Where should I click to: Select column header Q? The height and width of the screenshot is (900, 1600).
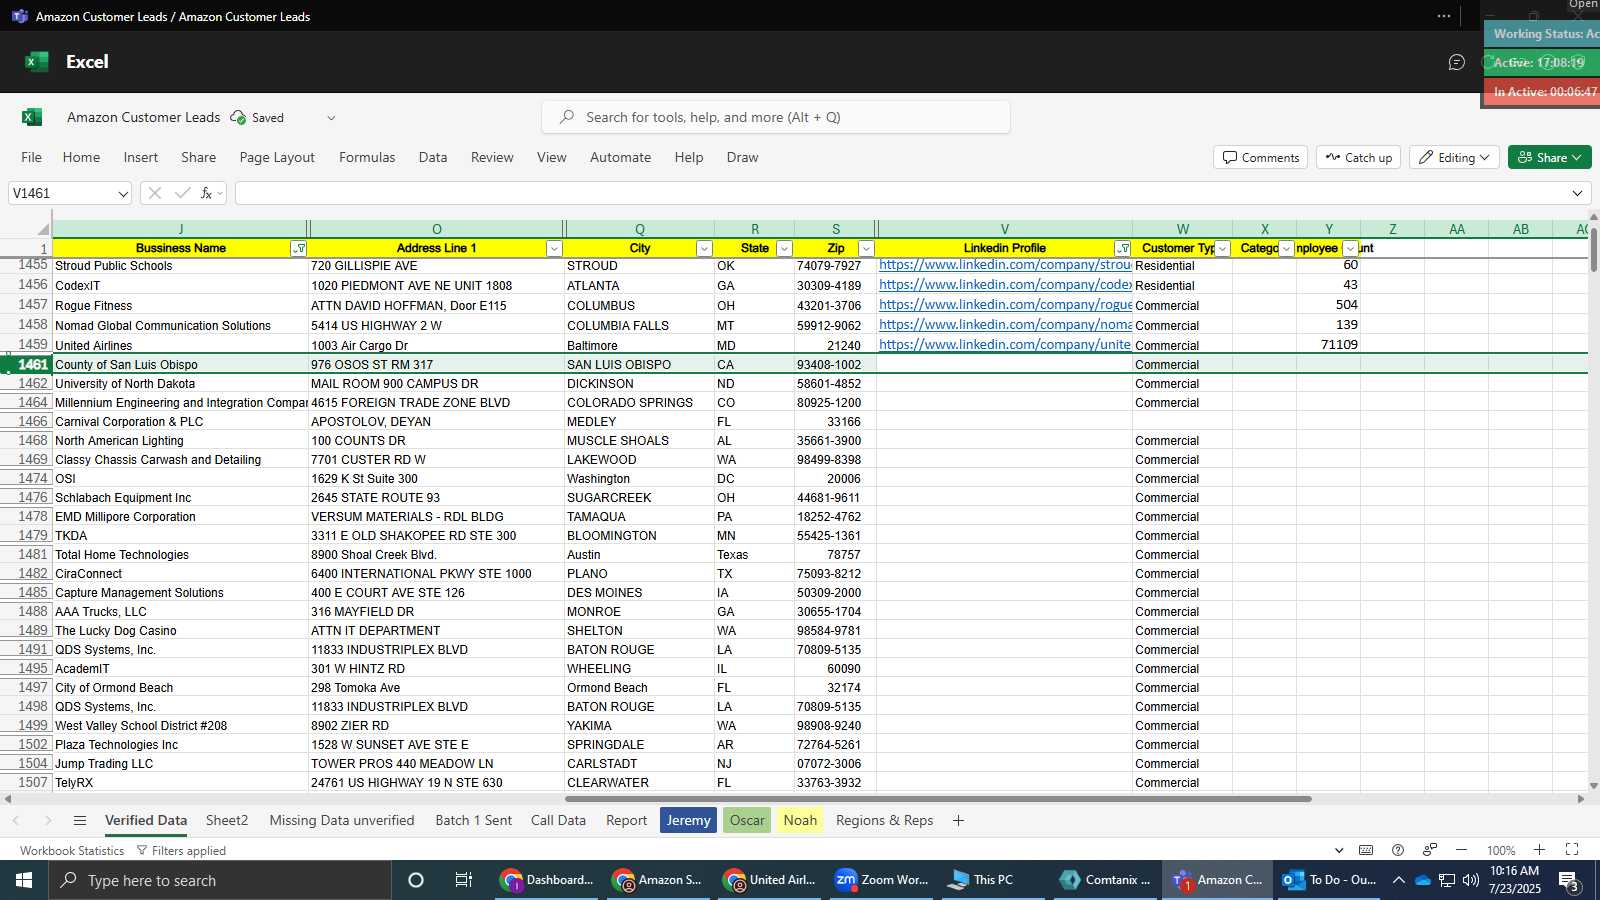640,229
